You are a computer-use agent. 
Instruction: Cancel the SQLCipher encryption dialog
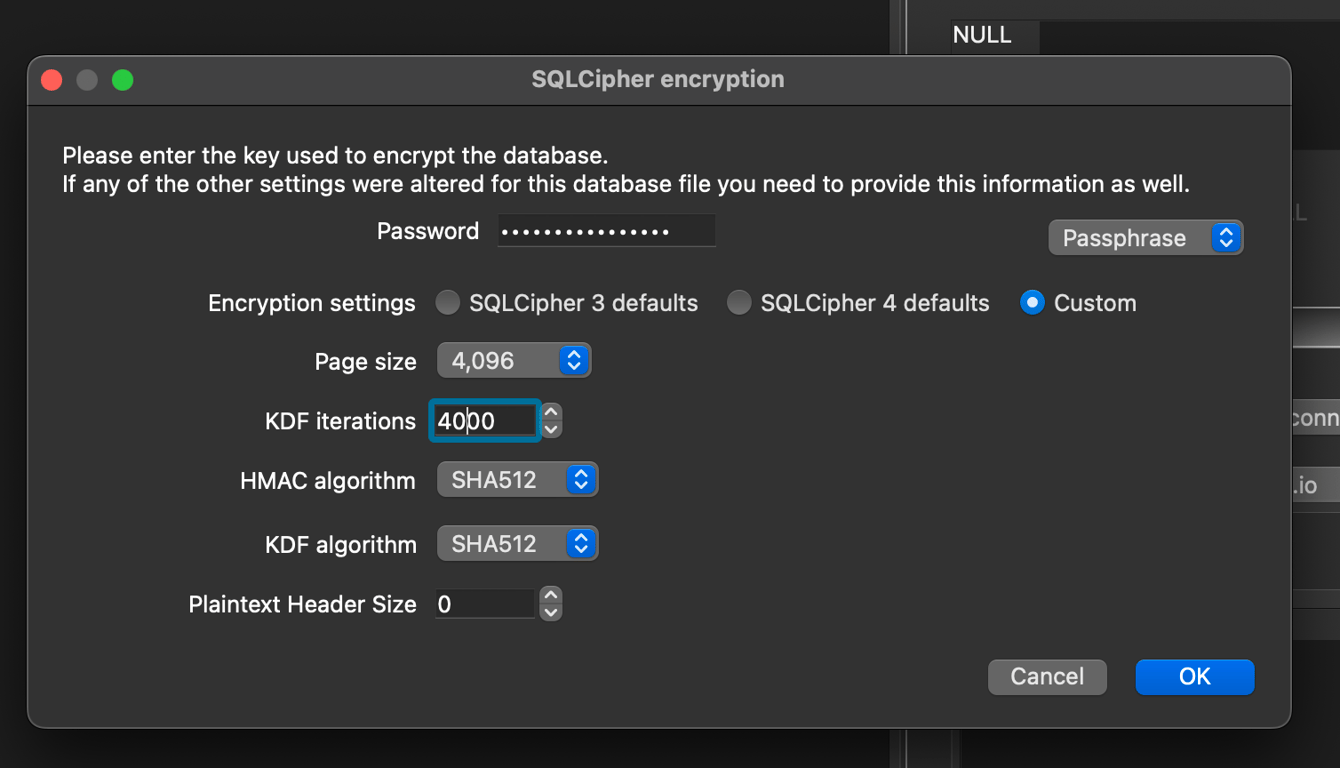[x=1047, y=677]
